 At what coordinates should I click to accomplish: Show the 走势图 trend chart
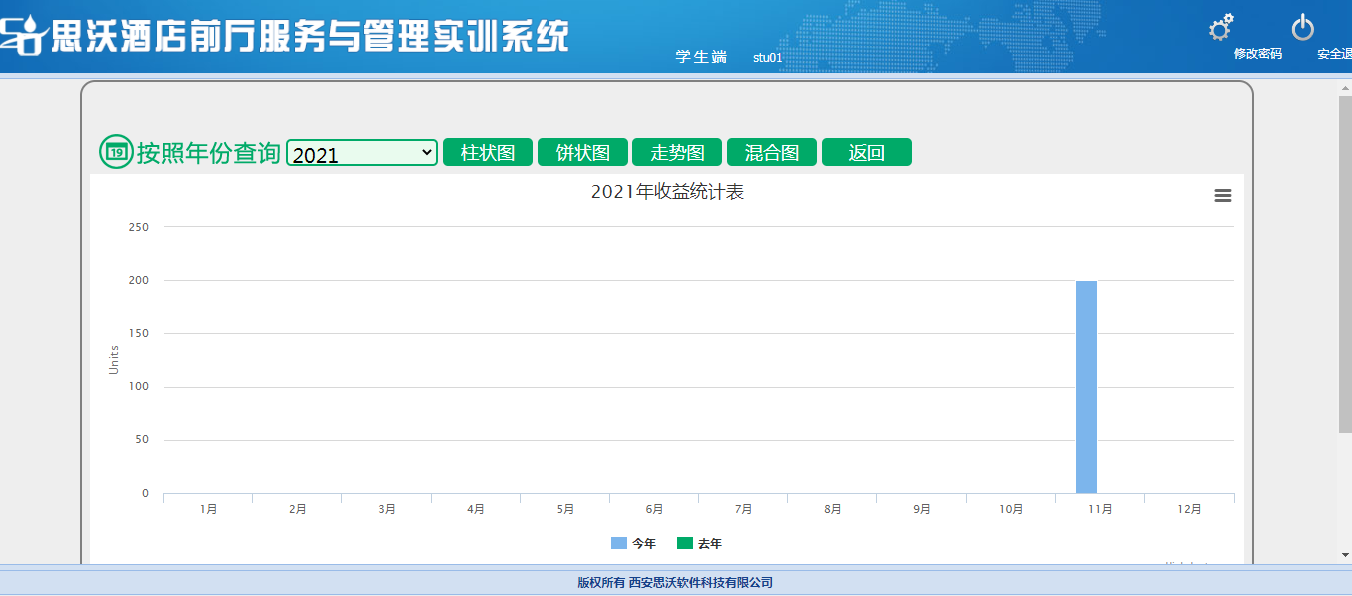[x=677, y=152]
